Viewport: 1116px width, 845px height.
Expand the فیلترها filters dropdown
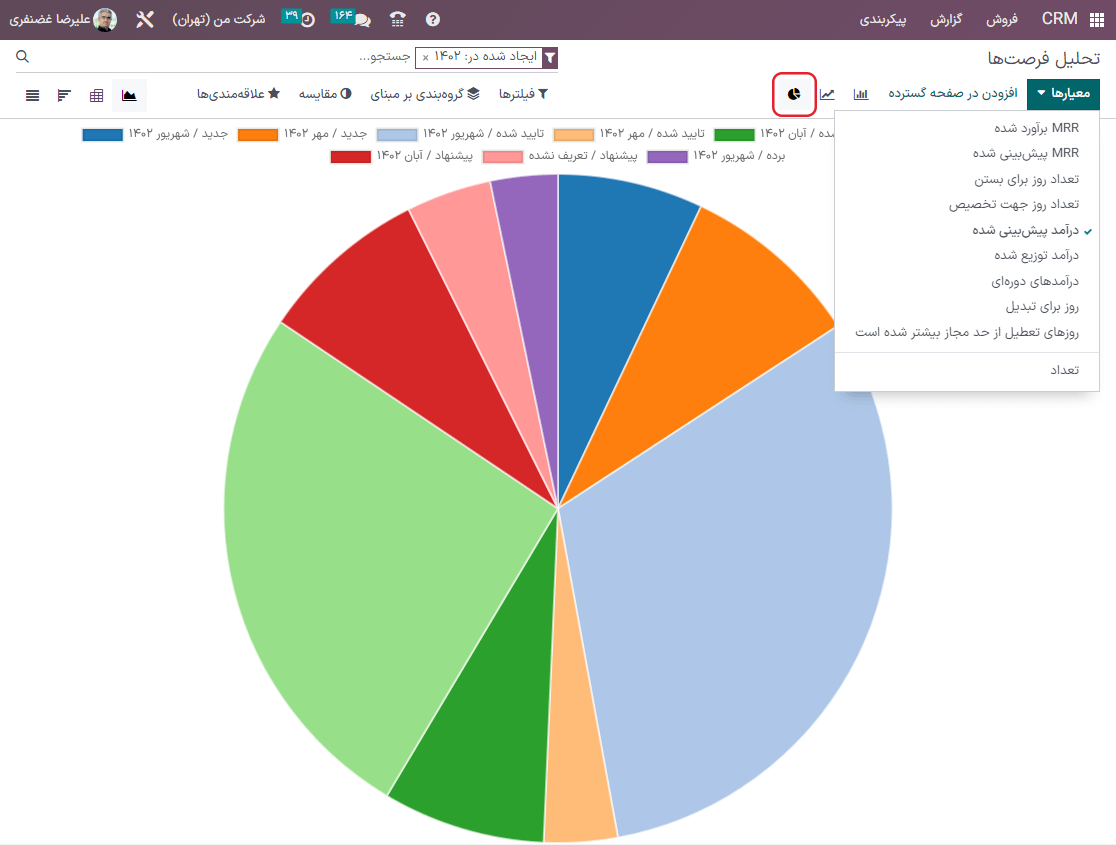click(524, 93)
